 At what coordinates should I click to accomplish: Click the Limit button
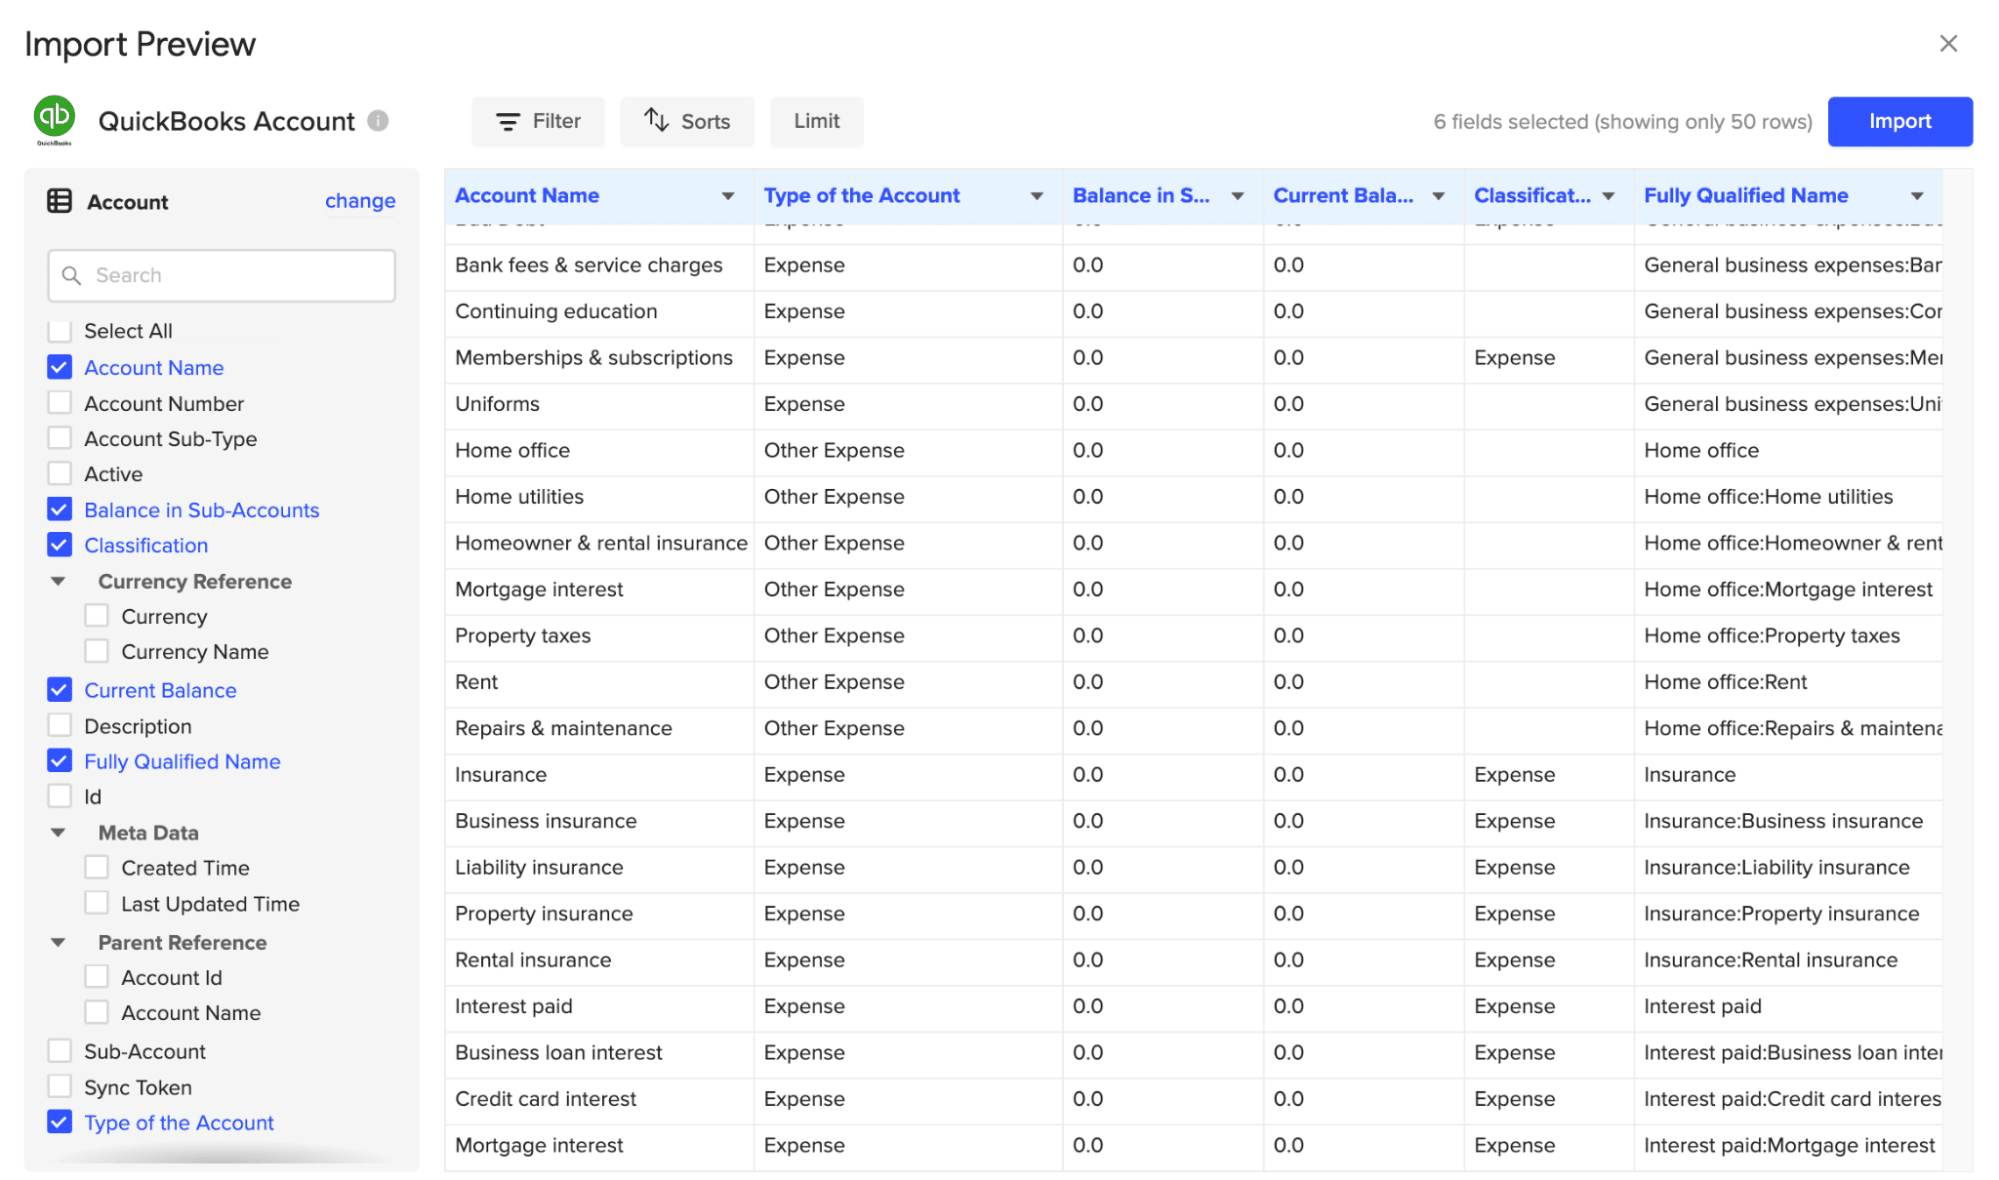[x=816, y=121]
